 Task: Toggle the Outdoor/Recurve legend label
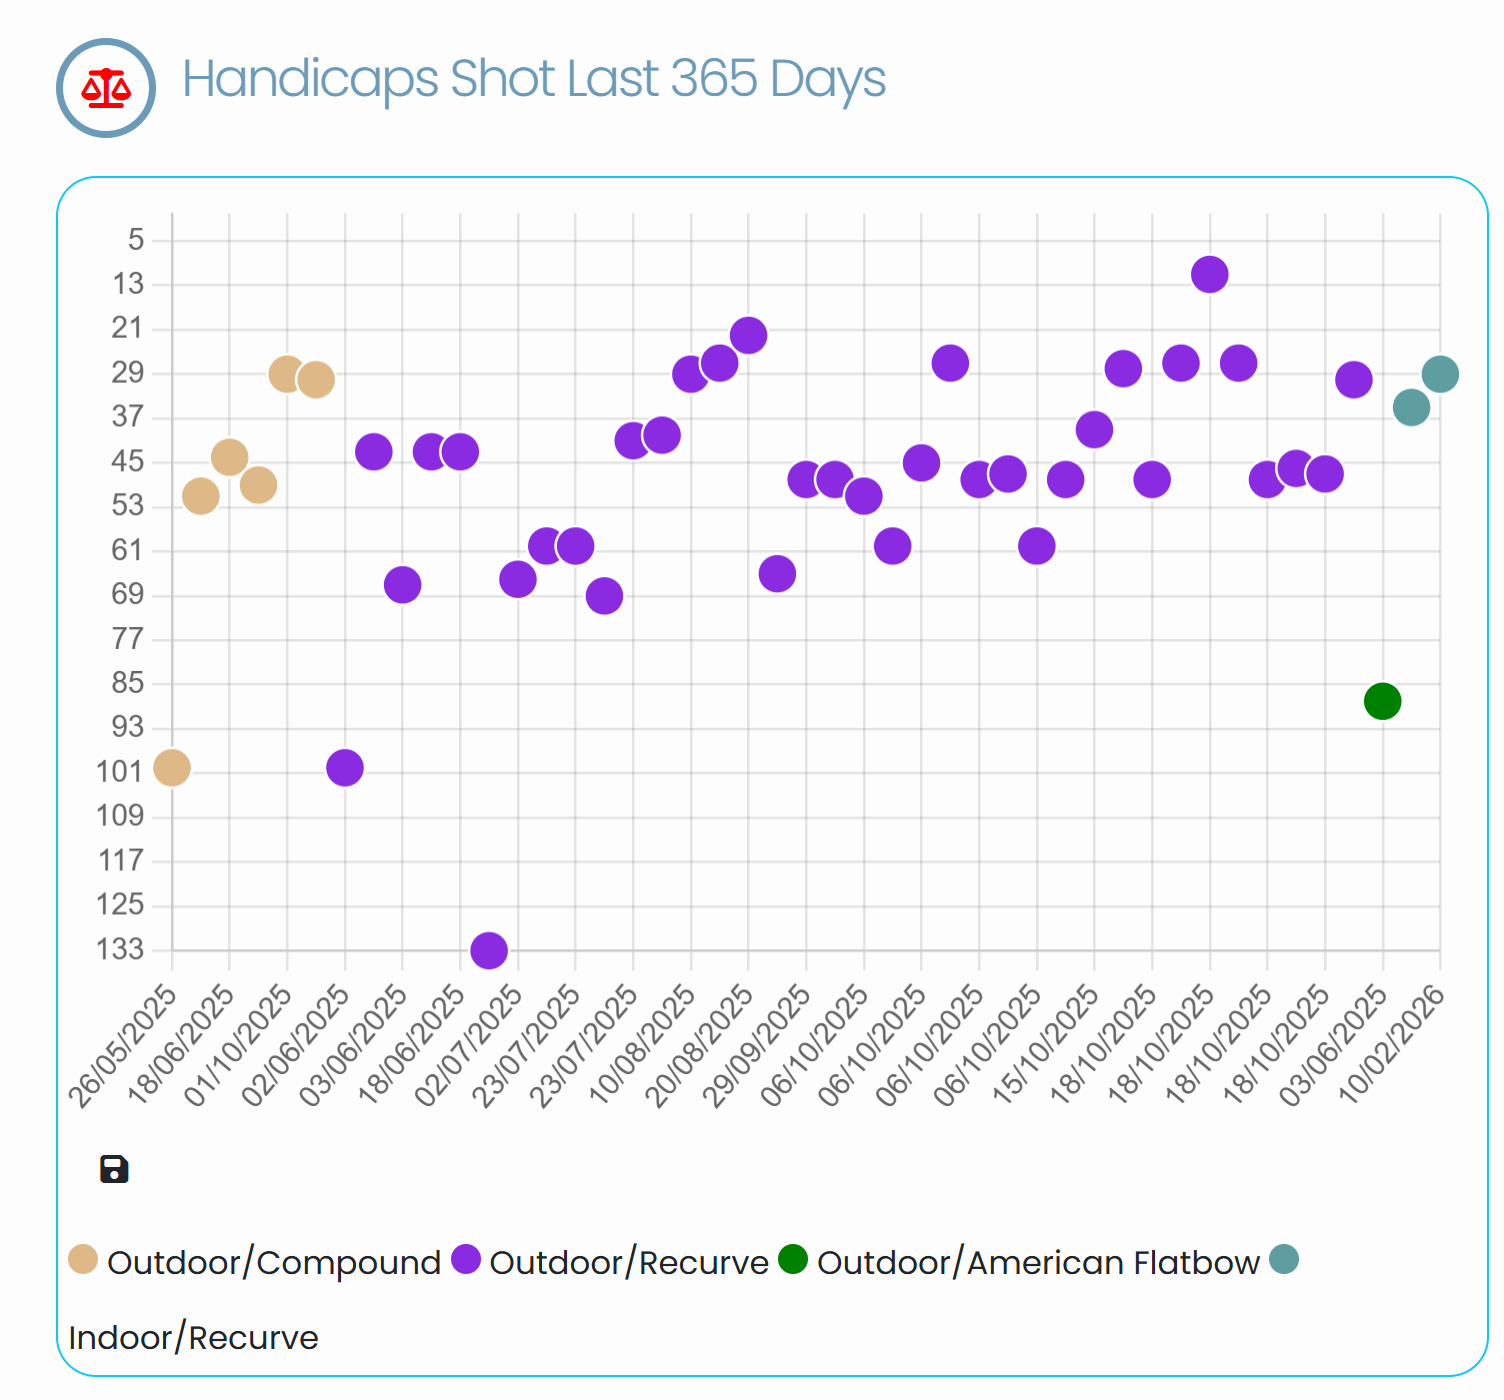point(629,1263)
